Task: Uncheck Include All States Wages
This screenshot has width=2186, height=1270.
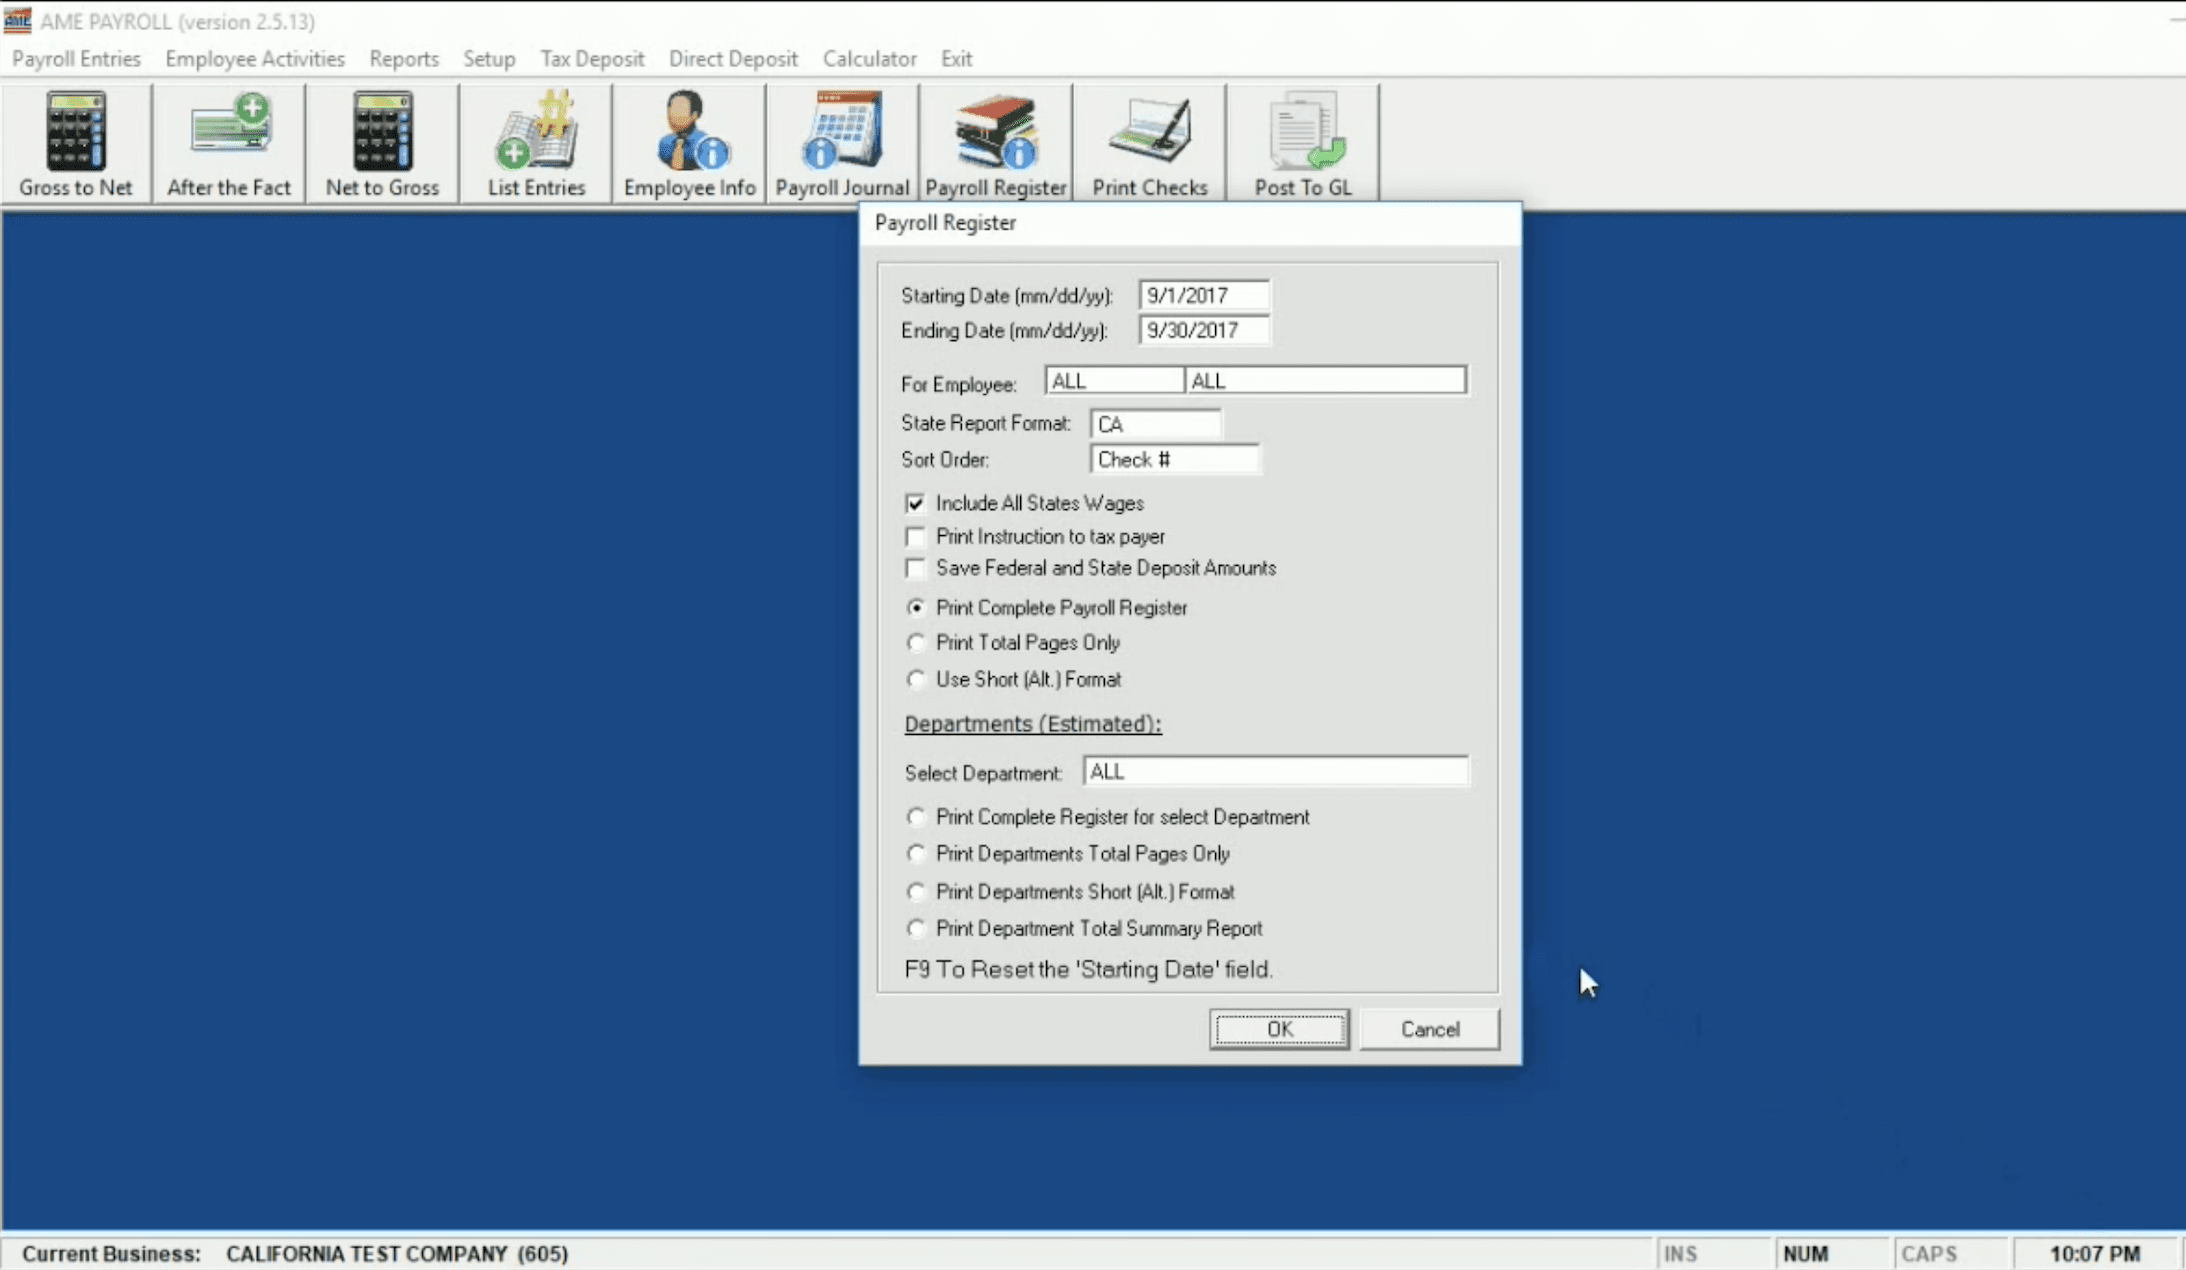Action: pos(916,503)
